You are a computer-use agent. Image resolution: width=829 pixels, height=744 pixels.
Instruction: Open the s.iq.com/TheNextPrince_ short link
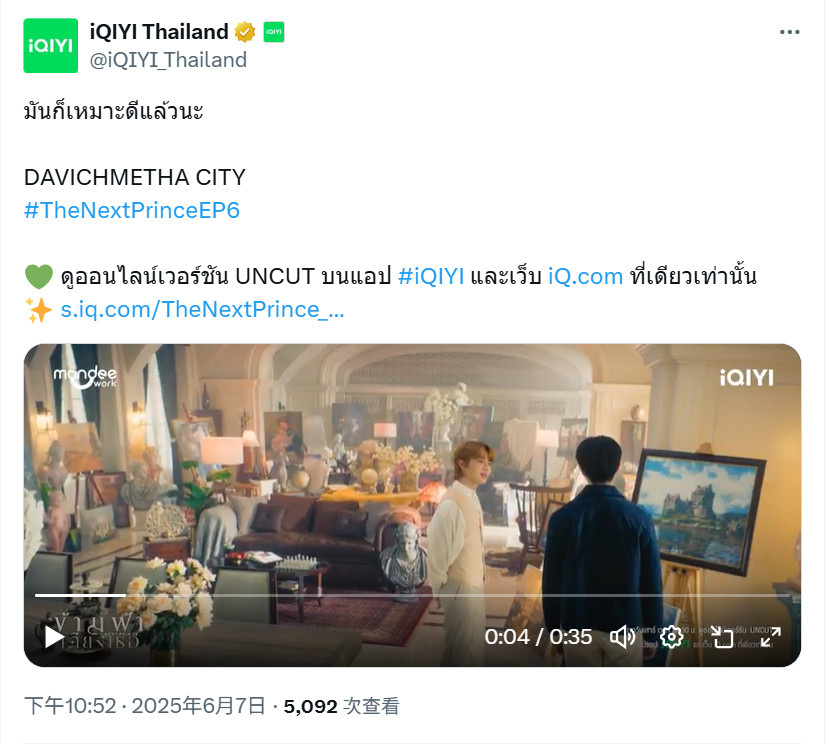(202, 309)
